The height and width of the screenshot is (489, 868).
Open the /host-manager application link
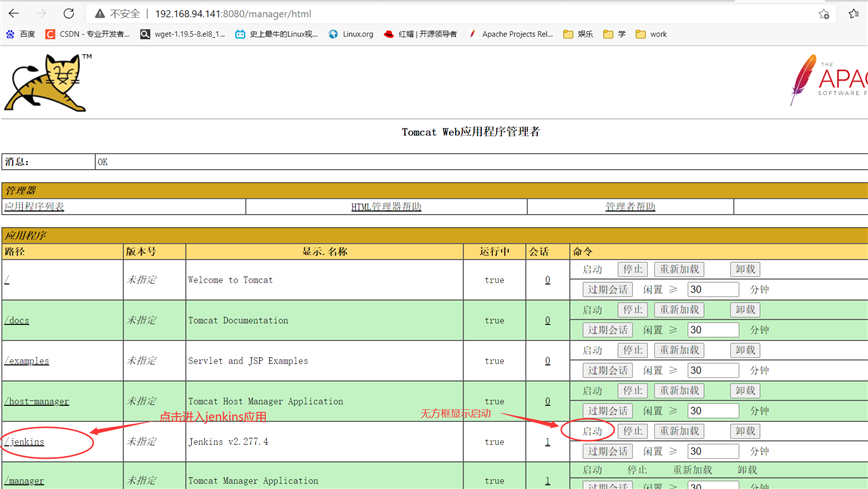[x=37, y=401]
